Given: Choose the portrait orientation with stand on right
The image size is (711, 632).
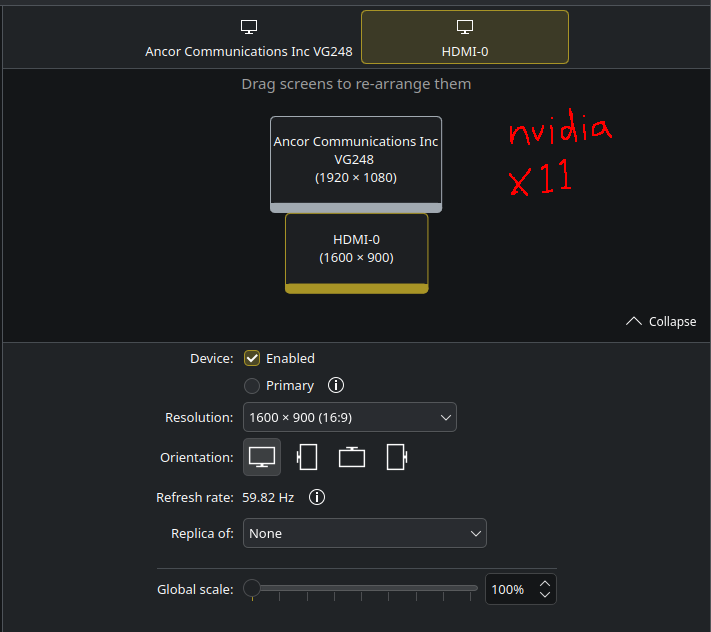Looking at the screenshot, I should coord(397,457).
